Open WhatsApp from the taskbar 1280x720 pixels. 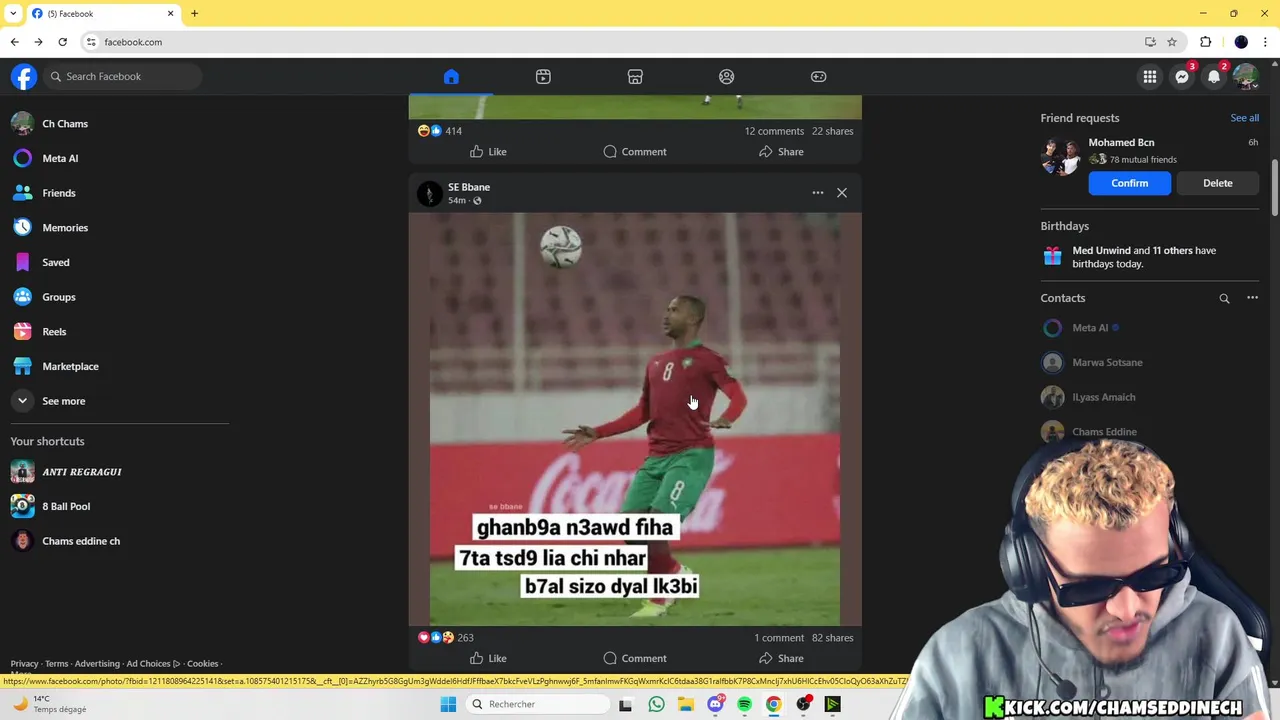656,704
